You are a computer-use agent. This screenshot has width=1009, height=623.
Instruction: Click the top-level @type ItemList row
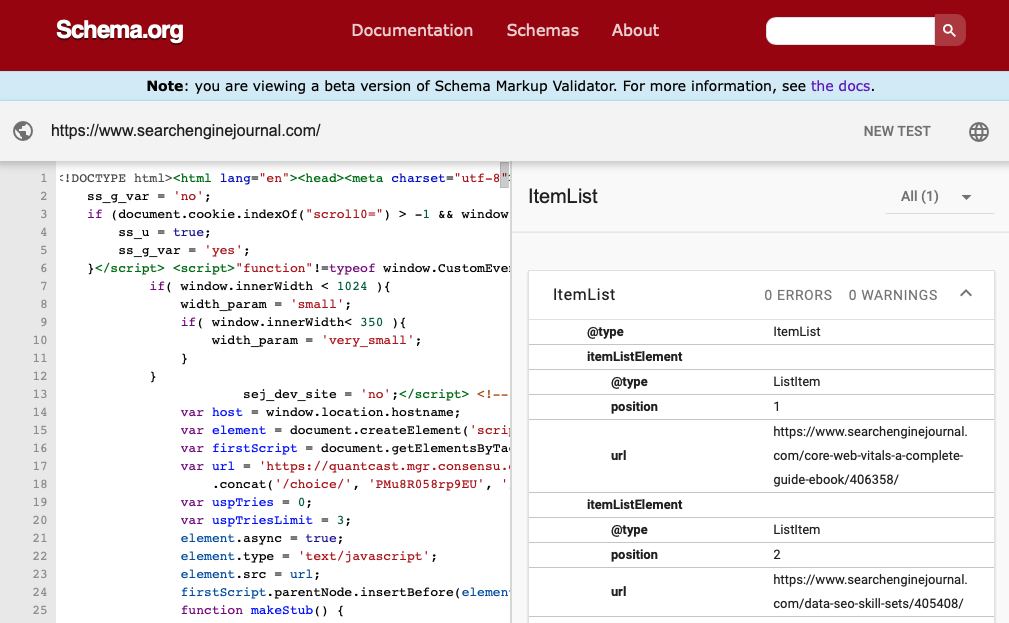[761, 332]
